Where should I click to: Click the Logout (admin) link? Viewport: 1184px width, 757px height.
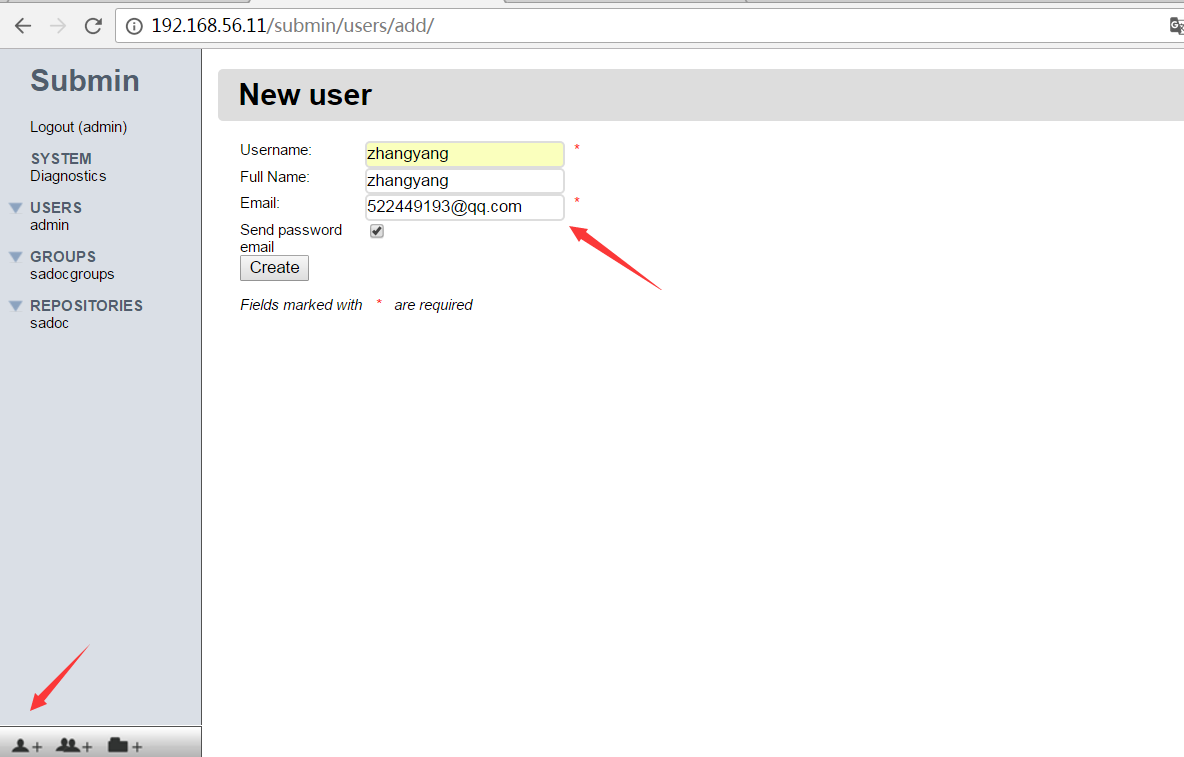click(78, 127)
